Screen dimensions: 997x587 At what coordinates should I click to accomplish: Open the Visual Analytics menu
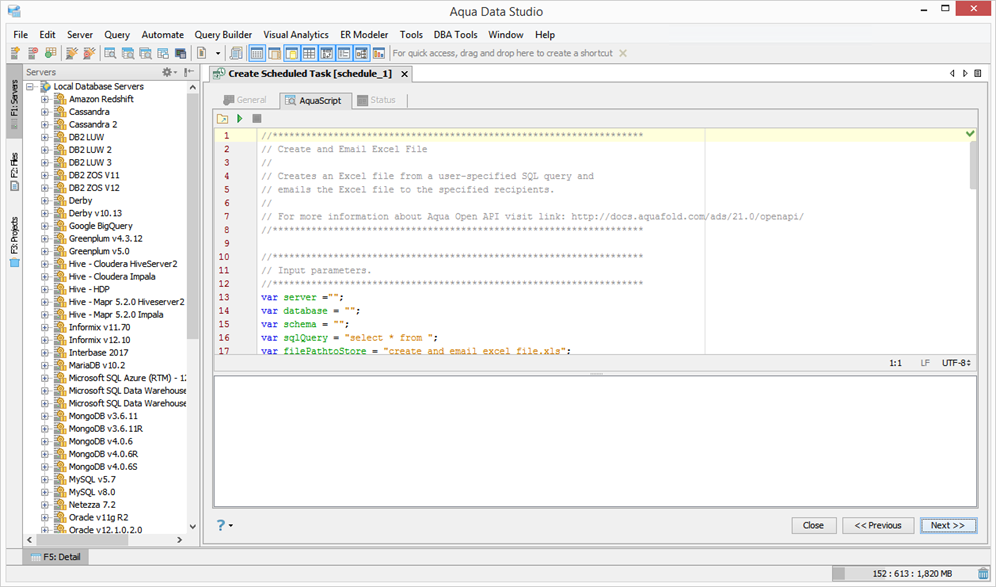tap(296, 34)
